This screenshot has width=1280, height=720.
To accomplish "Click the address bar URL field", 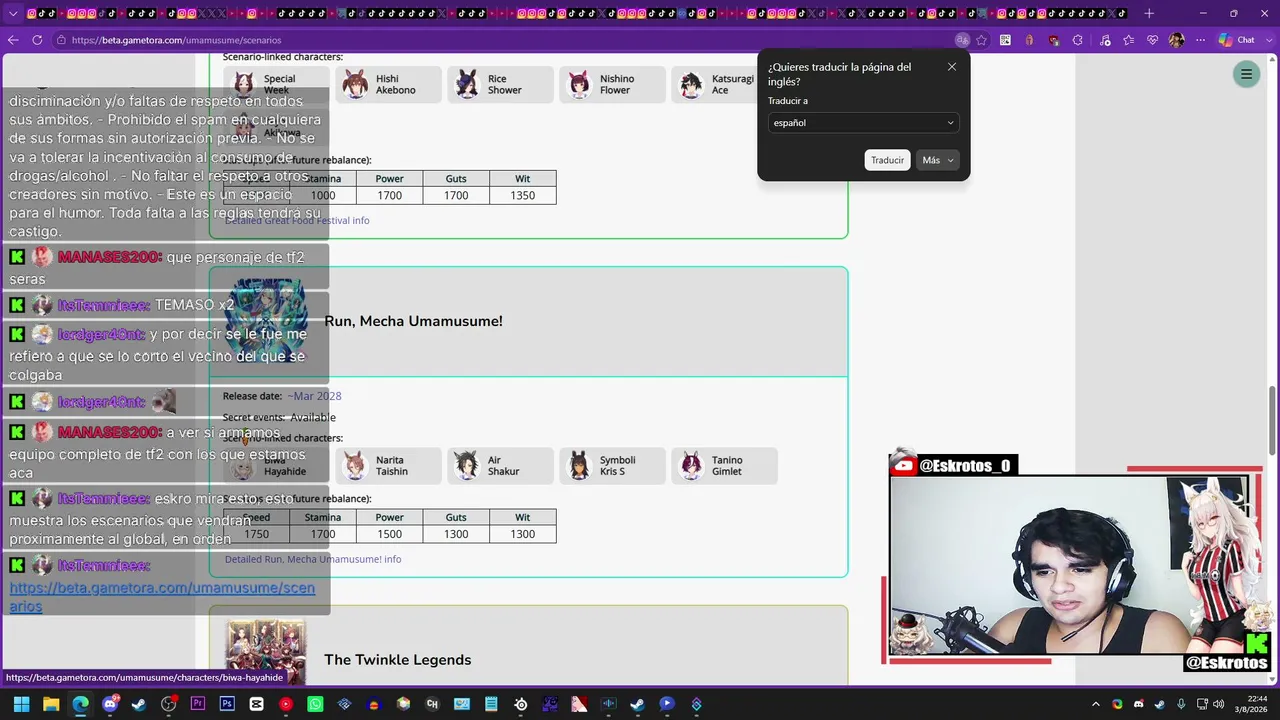I will click(x=500, y=40).
